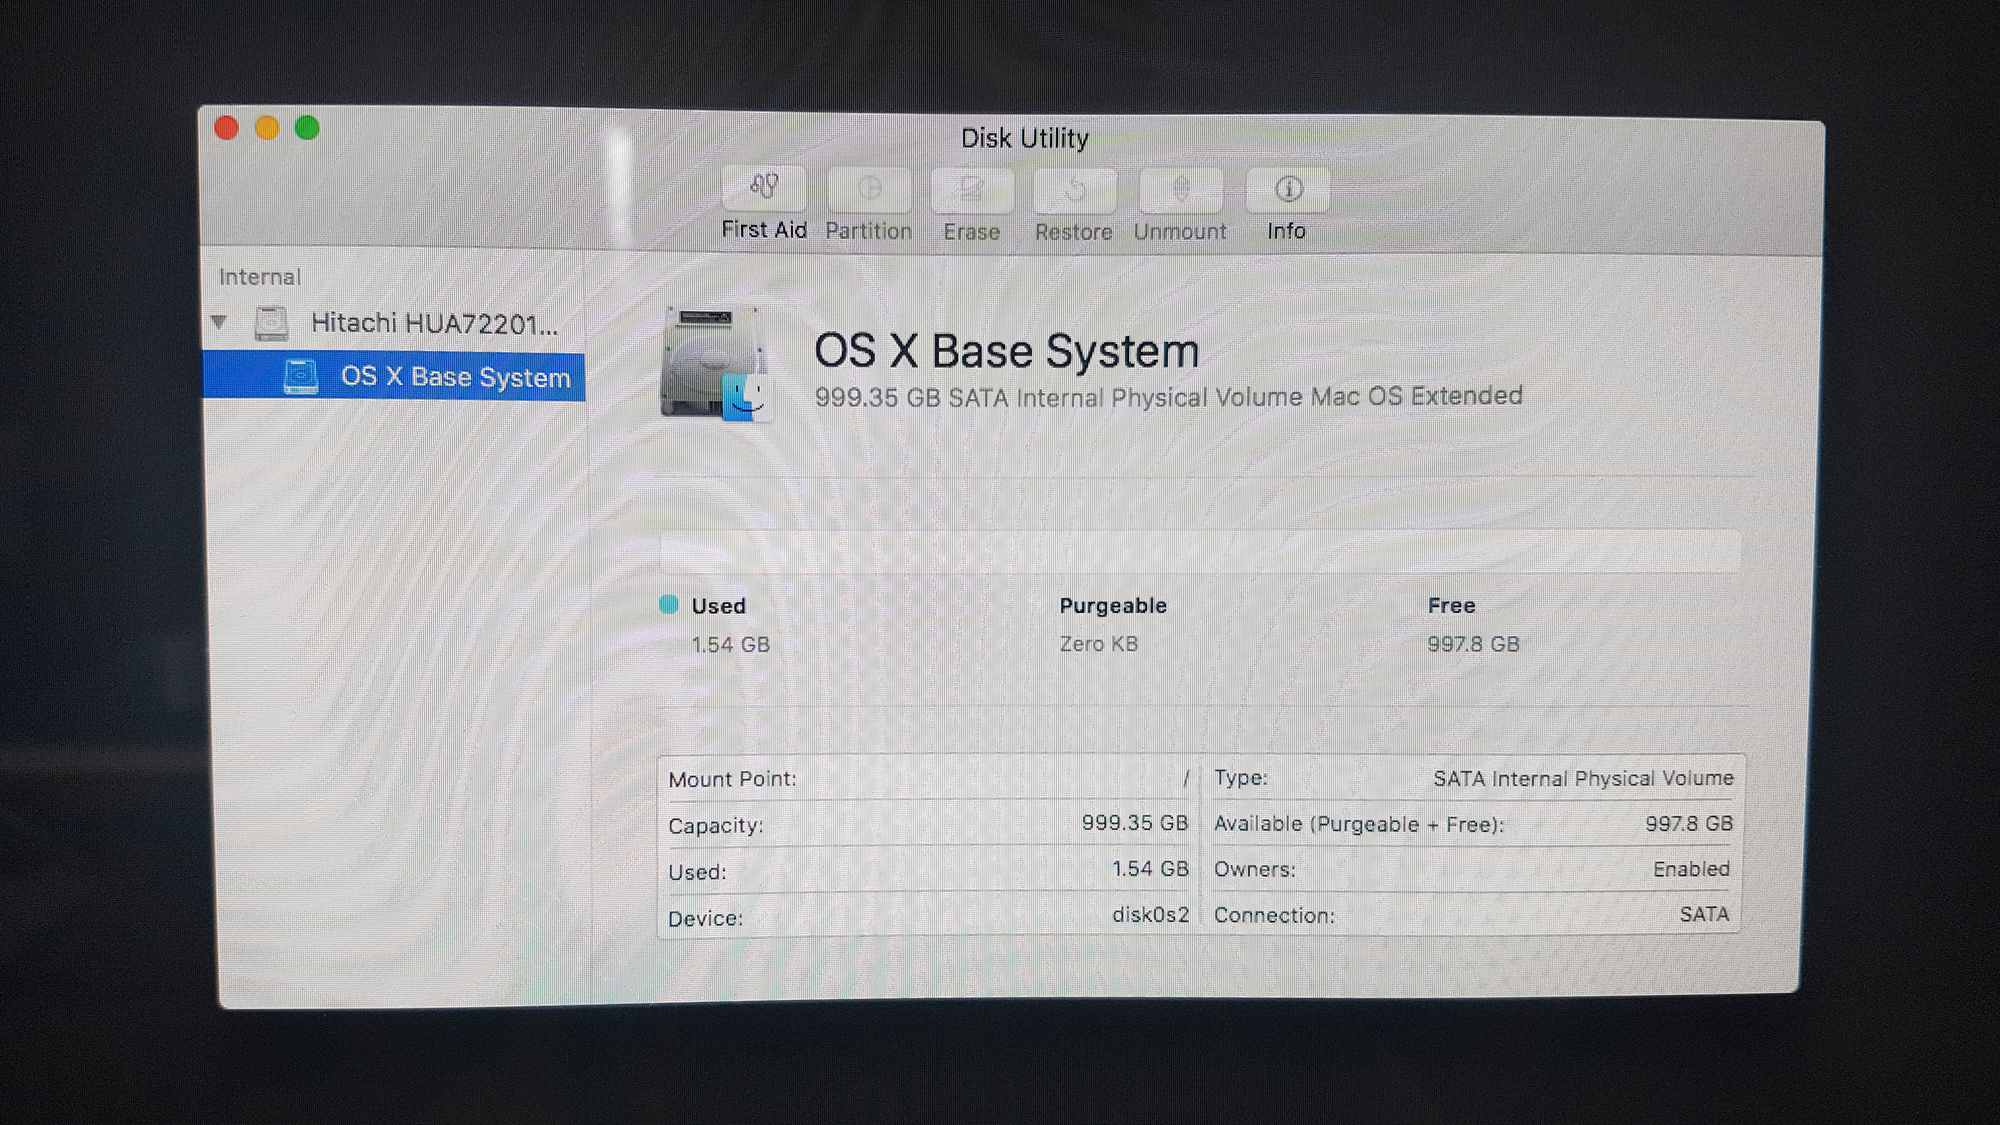Image resolution: width=2000 pixels, height=1125 pixels.
Task: Click the Free 997.8 GB legend value
Action: [1473, 644]
